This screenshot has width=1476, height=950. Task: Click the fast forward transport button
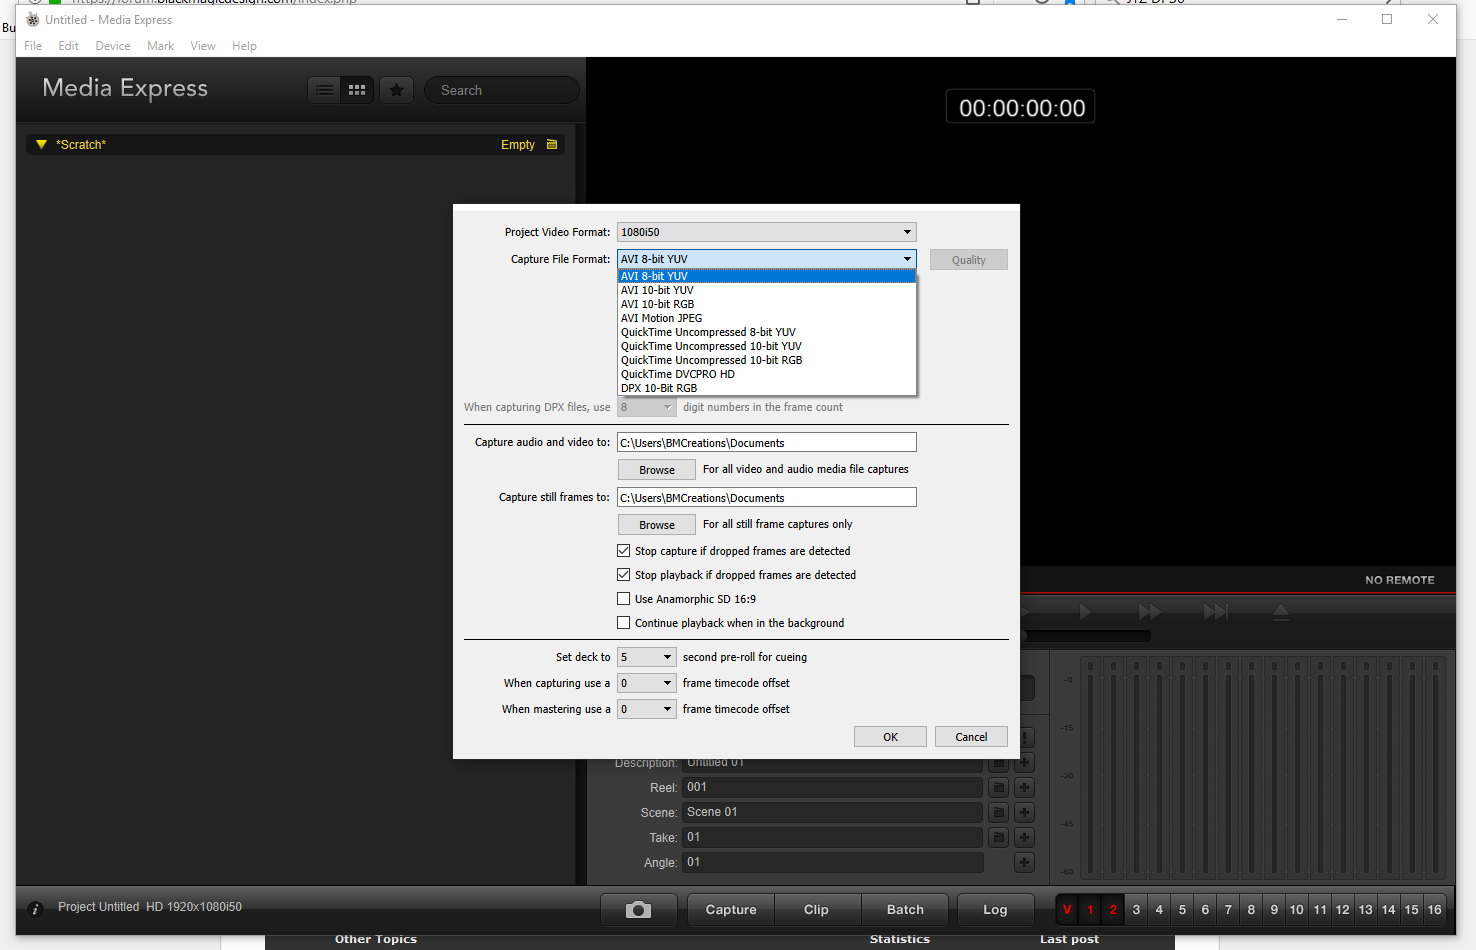pyautogui.click(x=1150, y=611)
